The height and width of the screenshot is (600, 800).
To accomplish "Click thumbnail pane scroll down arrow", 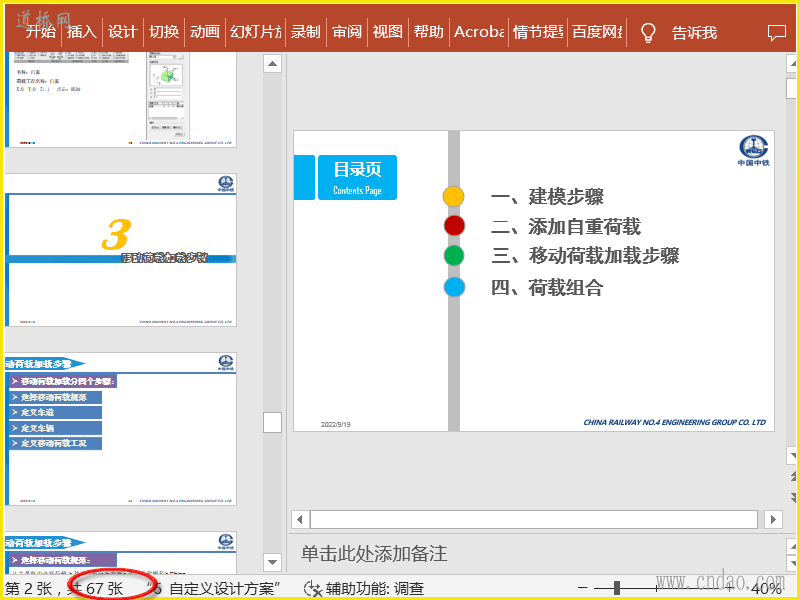I will [272, 562].
